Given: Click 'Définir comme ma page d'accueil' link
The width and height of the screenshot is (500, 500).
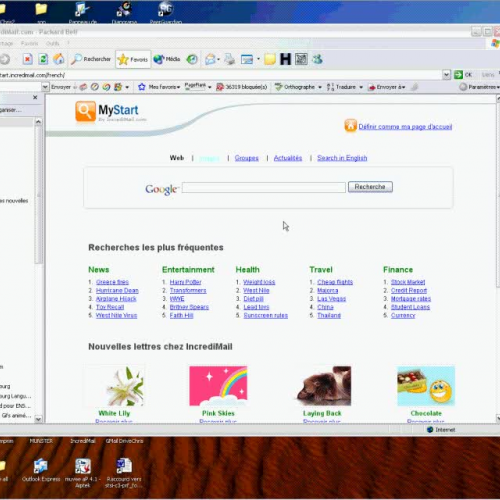Looking at the screenshot, I should 405,127.
